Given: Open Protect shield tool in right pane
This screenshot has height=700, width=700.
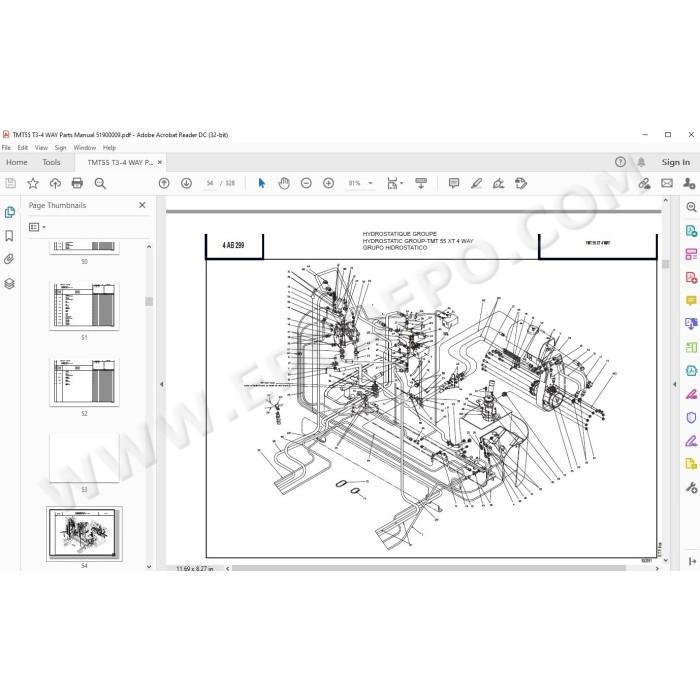Looking at the screenshot, I should coord(691,417).
